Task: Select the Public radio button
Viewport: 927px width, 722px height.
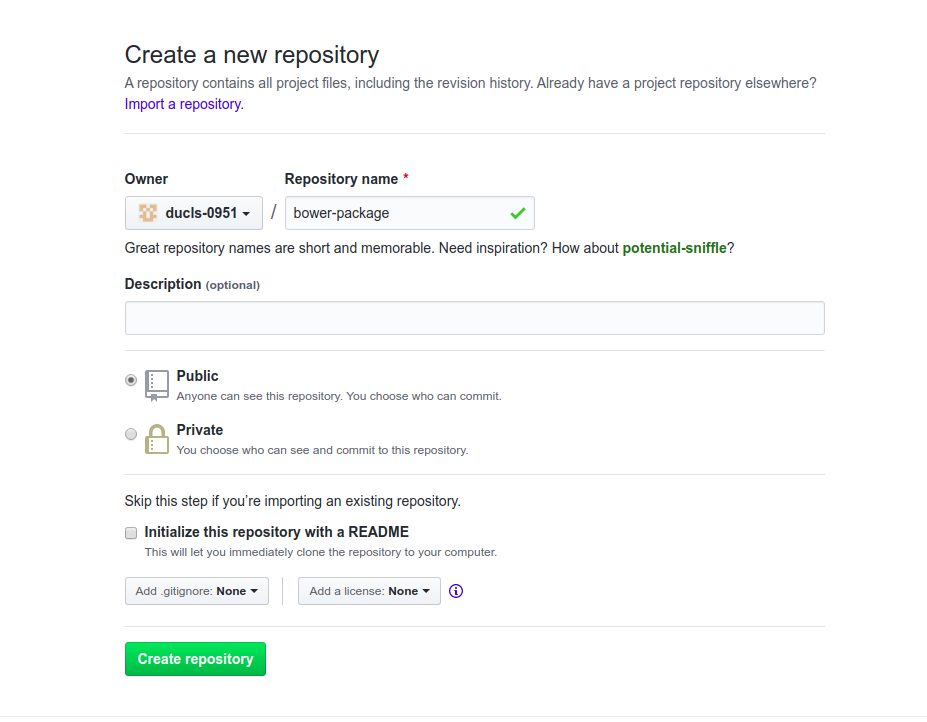Action: click(131, 380)
